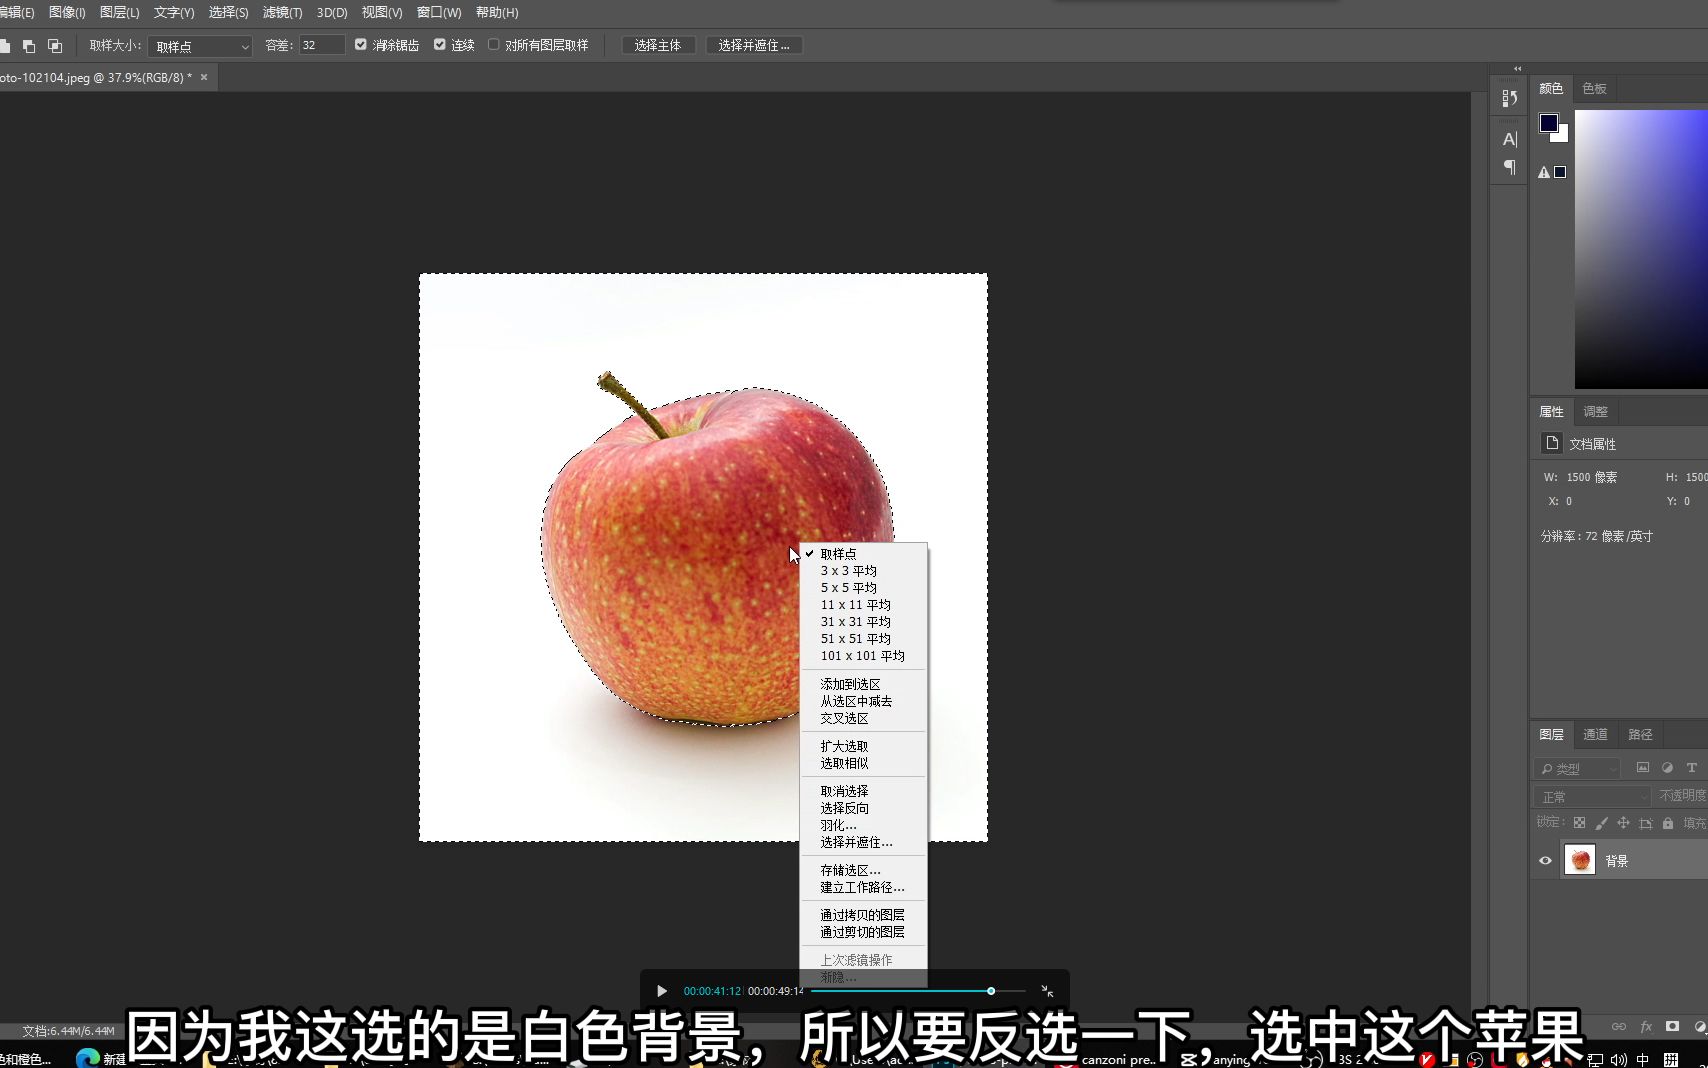Choose 选择反向 from the context menu

click(x=843, y=807)
